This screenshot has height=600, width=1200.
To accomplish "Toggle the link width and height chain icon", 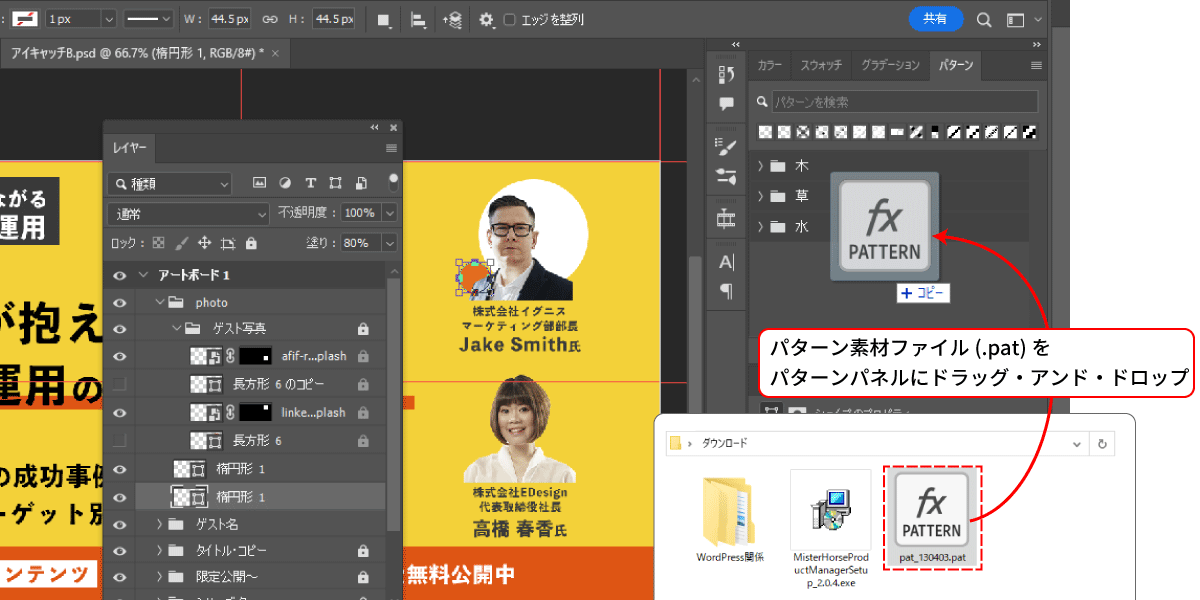I will 270,19.
